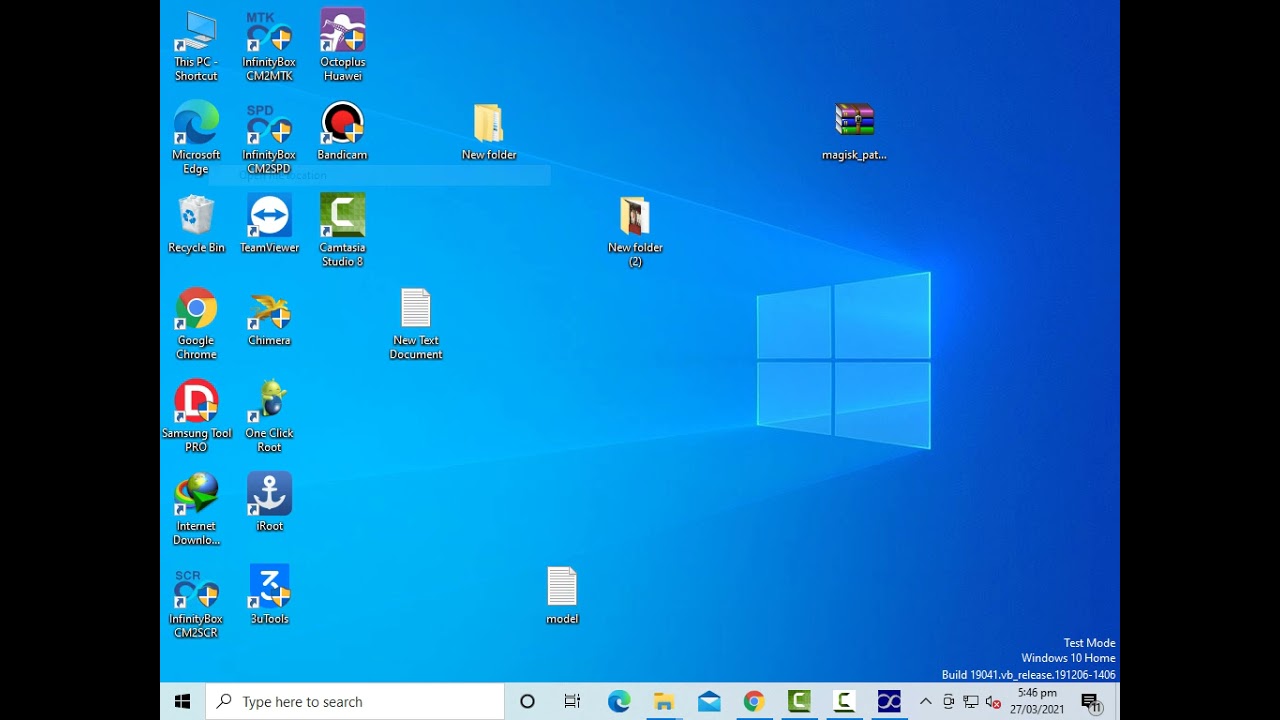Launch 3uTools desktop shortcut
The width and height of the screenshot is (1280, 720).
(269, 596)
